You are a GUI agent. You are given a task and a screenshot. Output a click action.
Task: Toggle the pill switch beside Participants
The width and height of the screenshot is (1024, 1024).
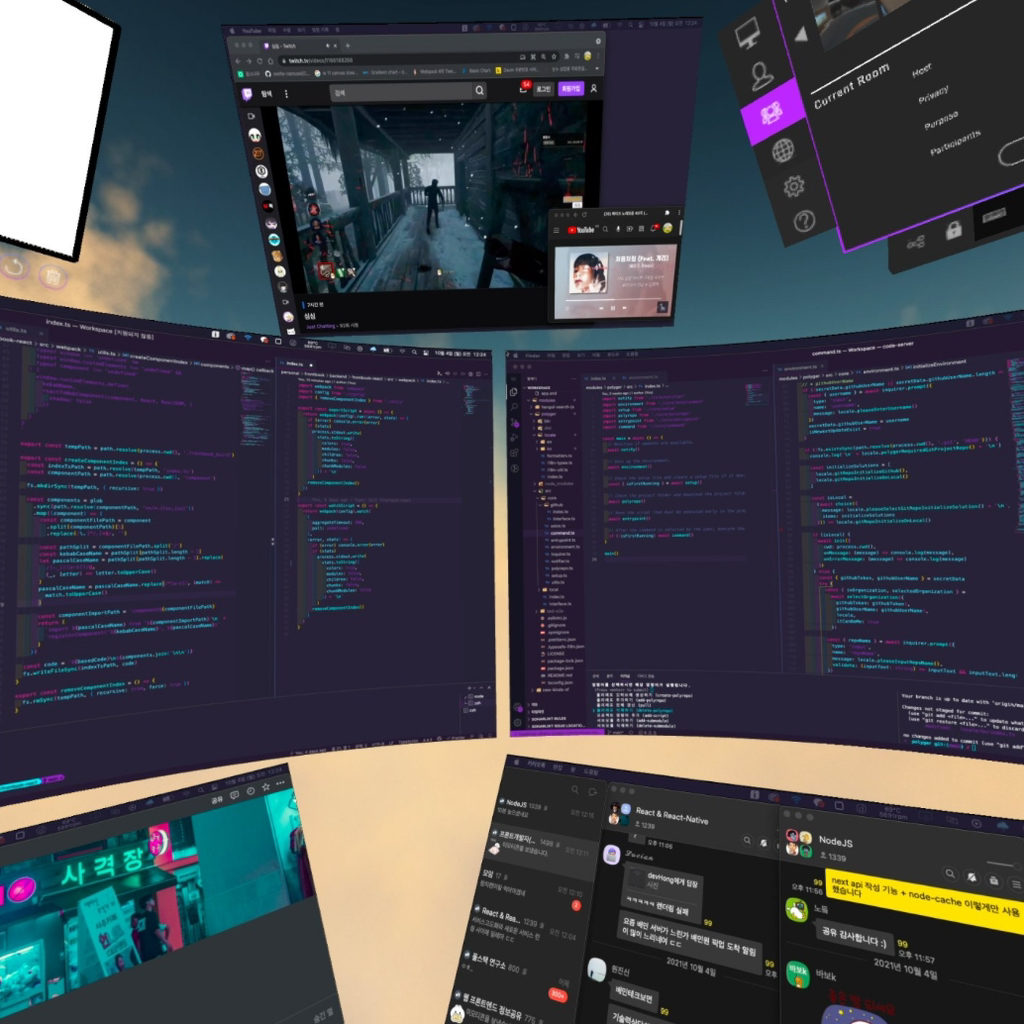pos(1012,152)
